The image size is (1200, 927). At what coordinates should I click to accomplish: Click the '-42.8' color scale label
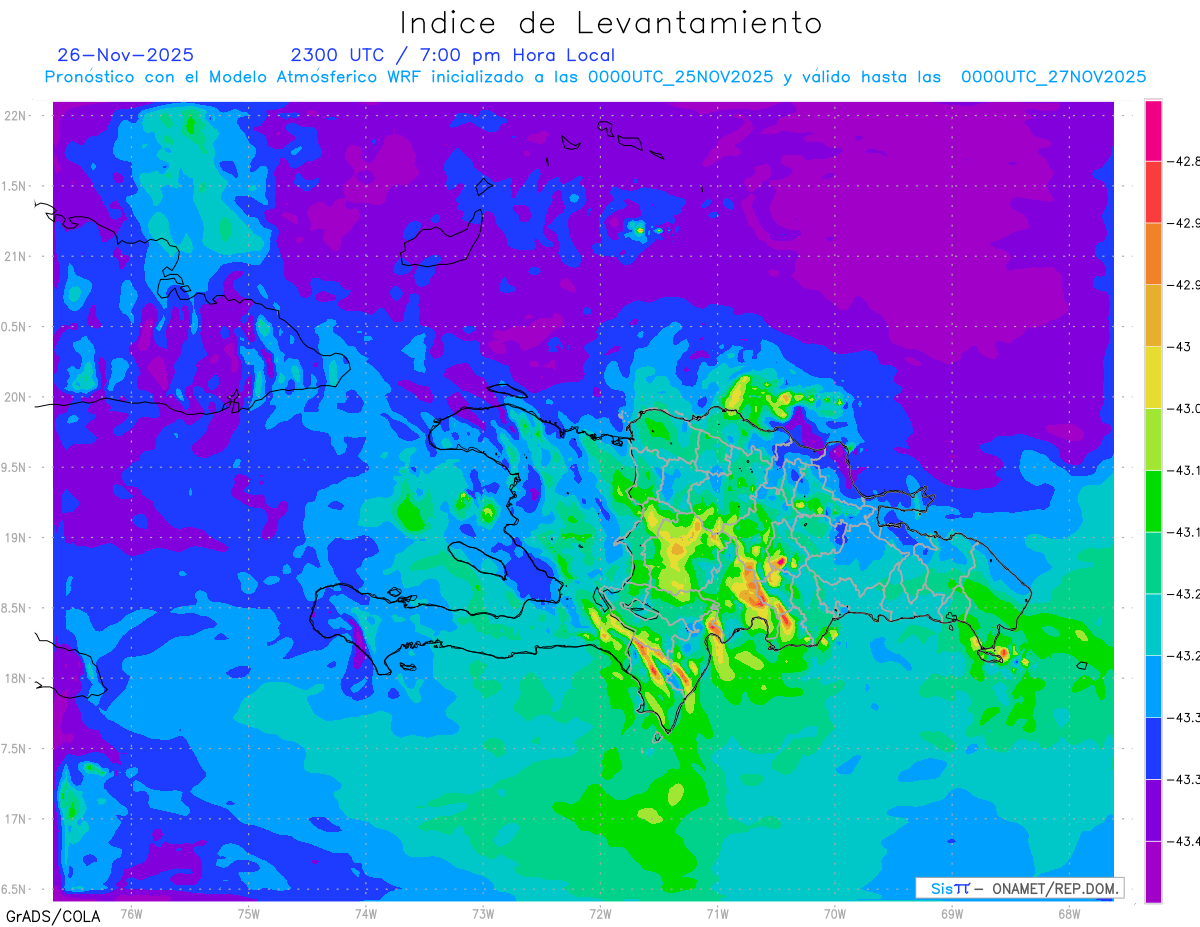1183,161
